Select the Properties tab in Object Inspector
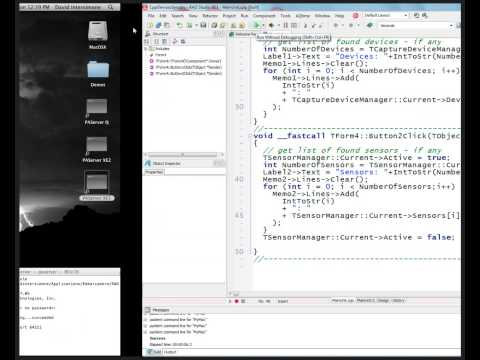 pos(154,172)
